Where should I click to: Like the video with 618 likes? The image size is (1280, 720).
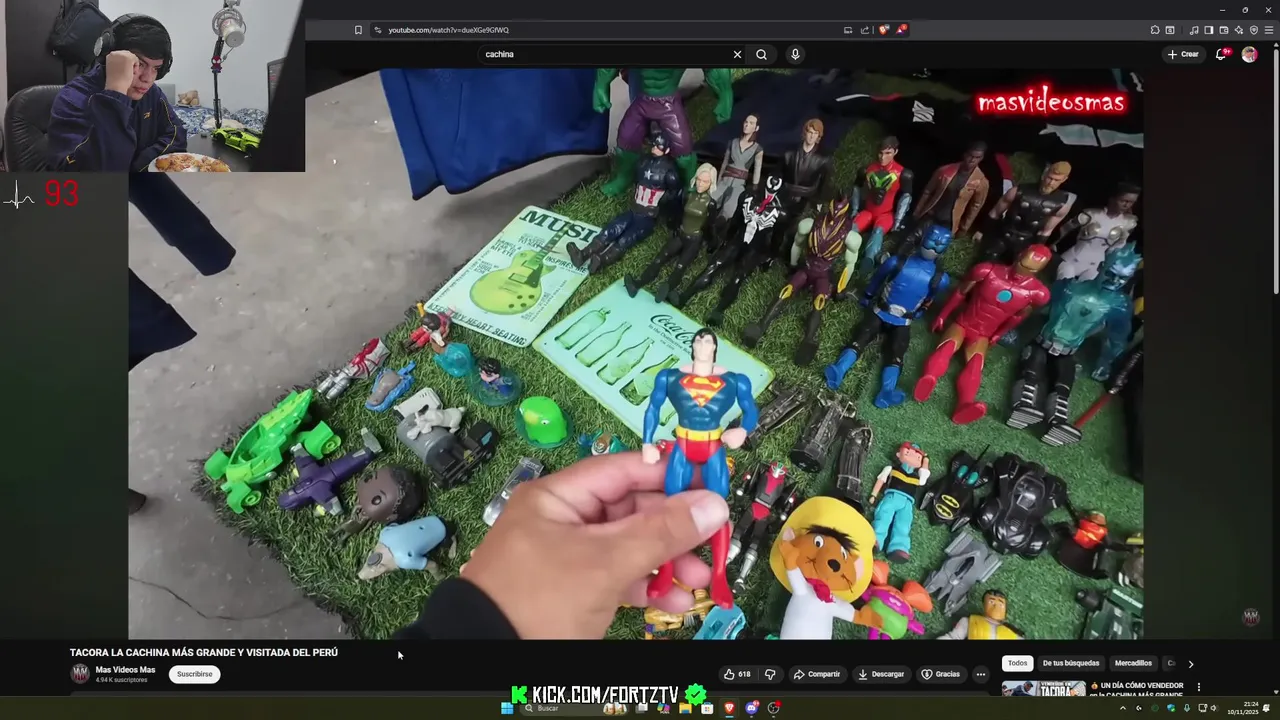(x=737, y=674)
